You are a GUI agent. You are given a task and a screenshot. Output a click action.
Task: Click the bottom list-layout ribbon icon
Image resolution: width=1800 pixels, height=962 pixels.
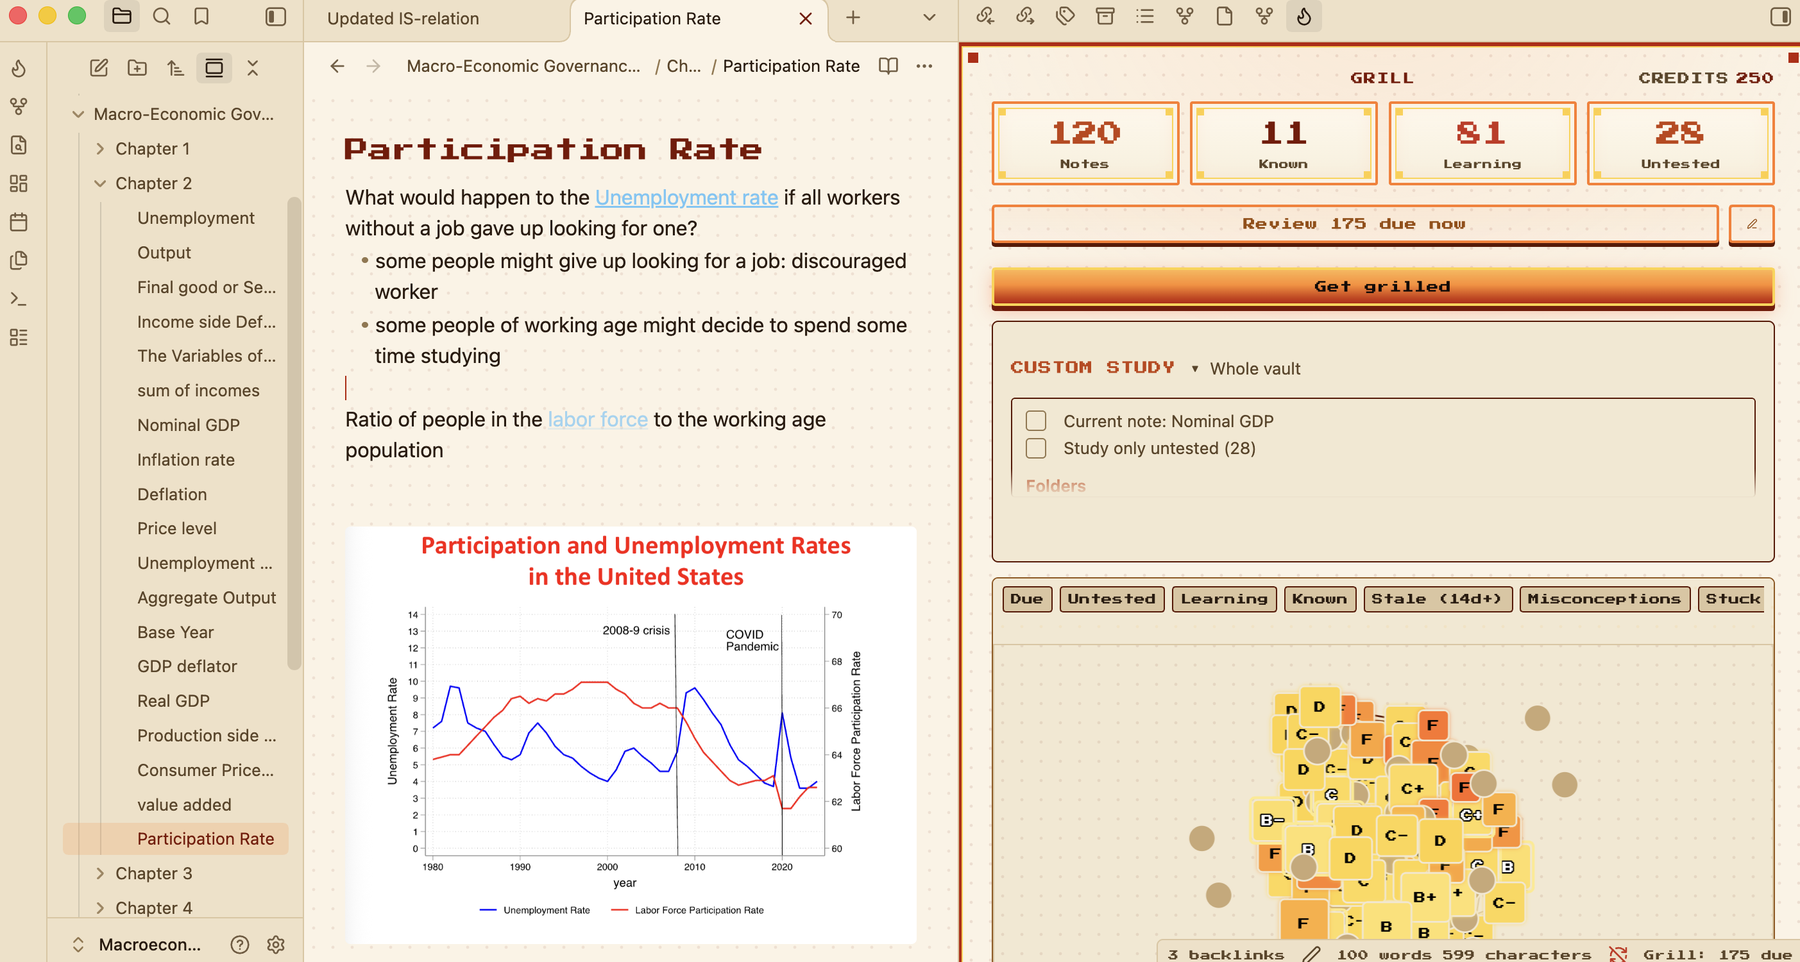click(x=19, y=338)
